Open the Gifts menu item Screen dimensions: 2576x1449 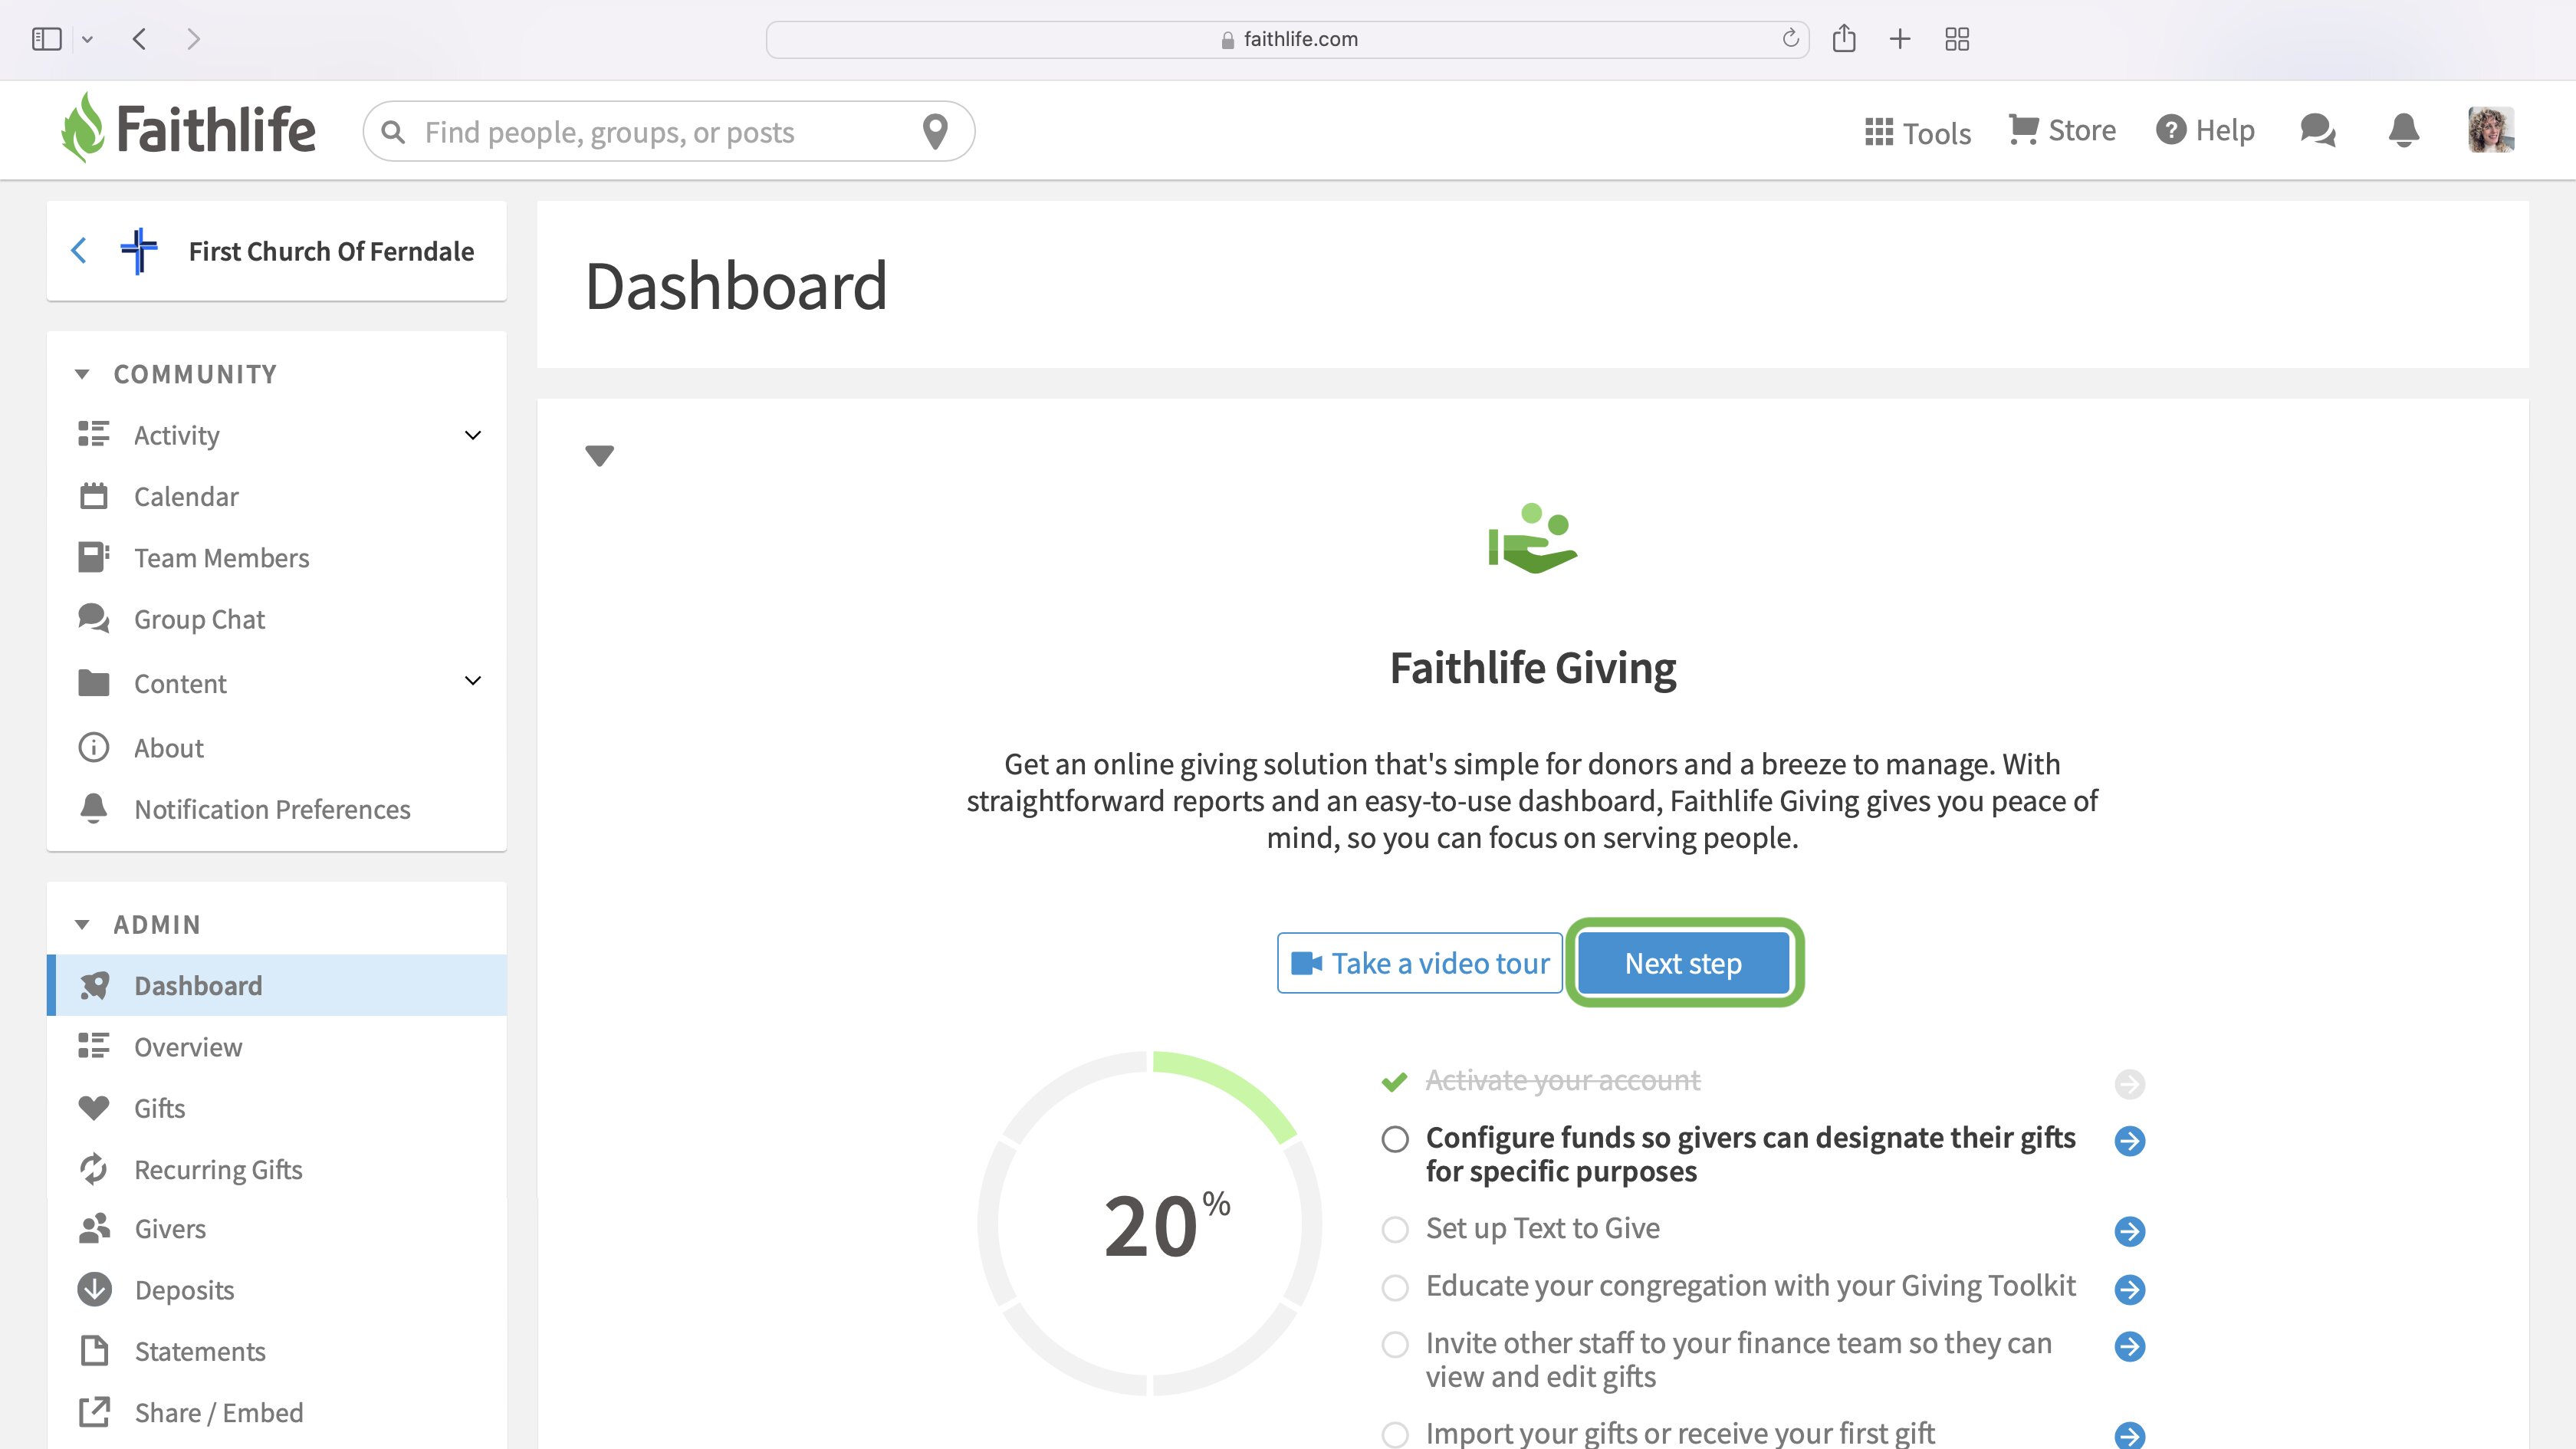(277, 1108)
